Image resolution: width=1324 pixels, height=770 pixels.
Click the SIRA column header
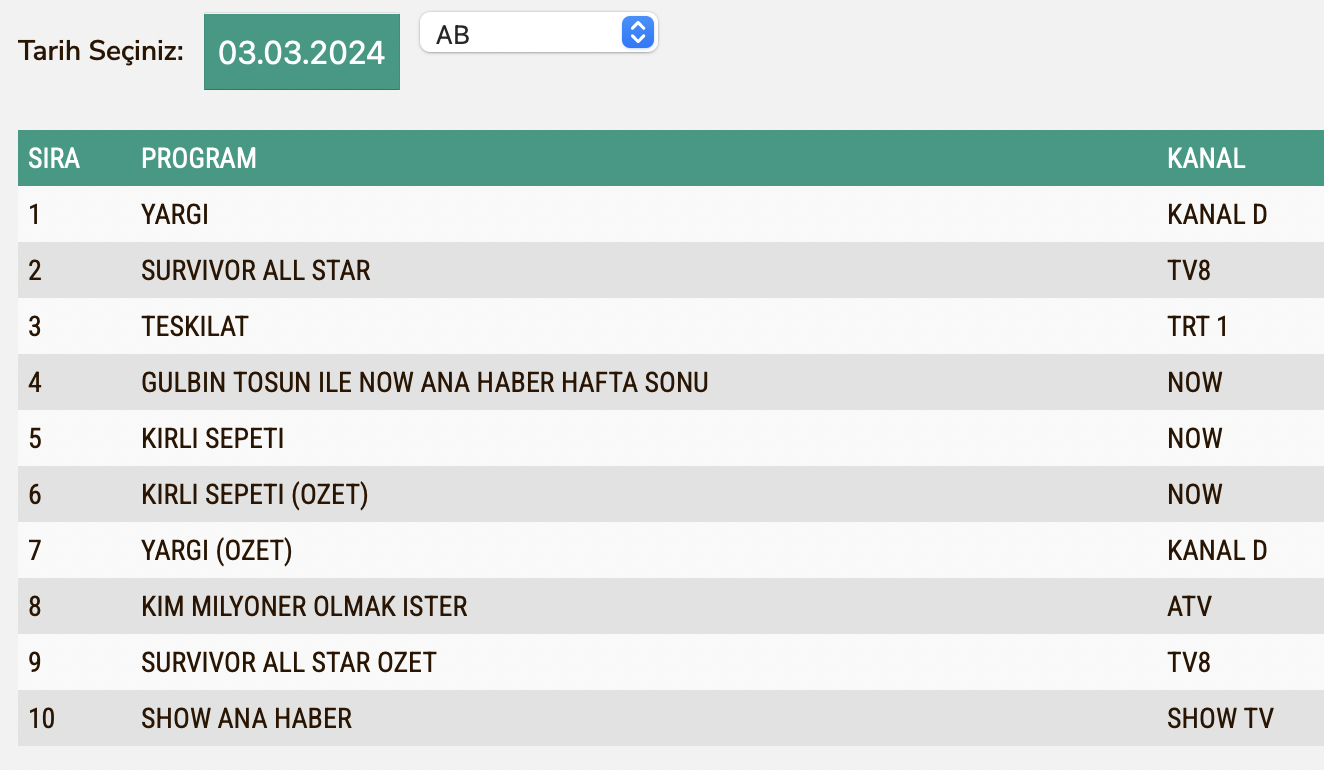pyautogui.click(x=54, y=158)
